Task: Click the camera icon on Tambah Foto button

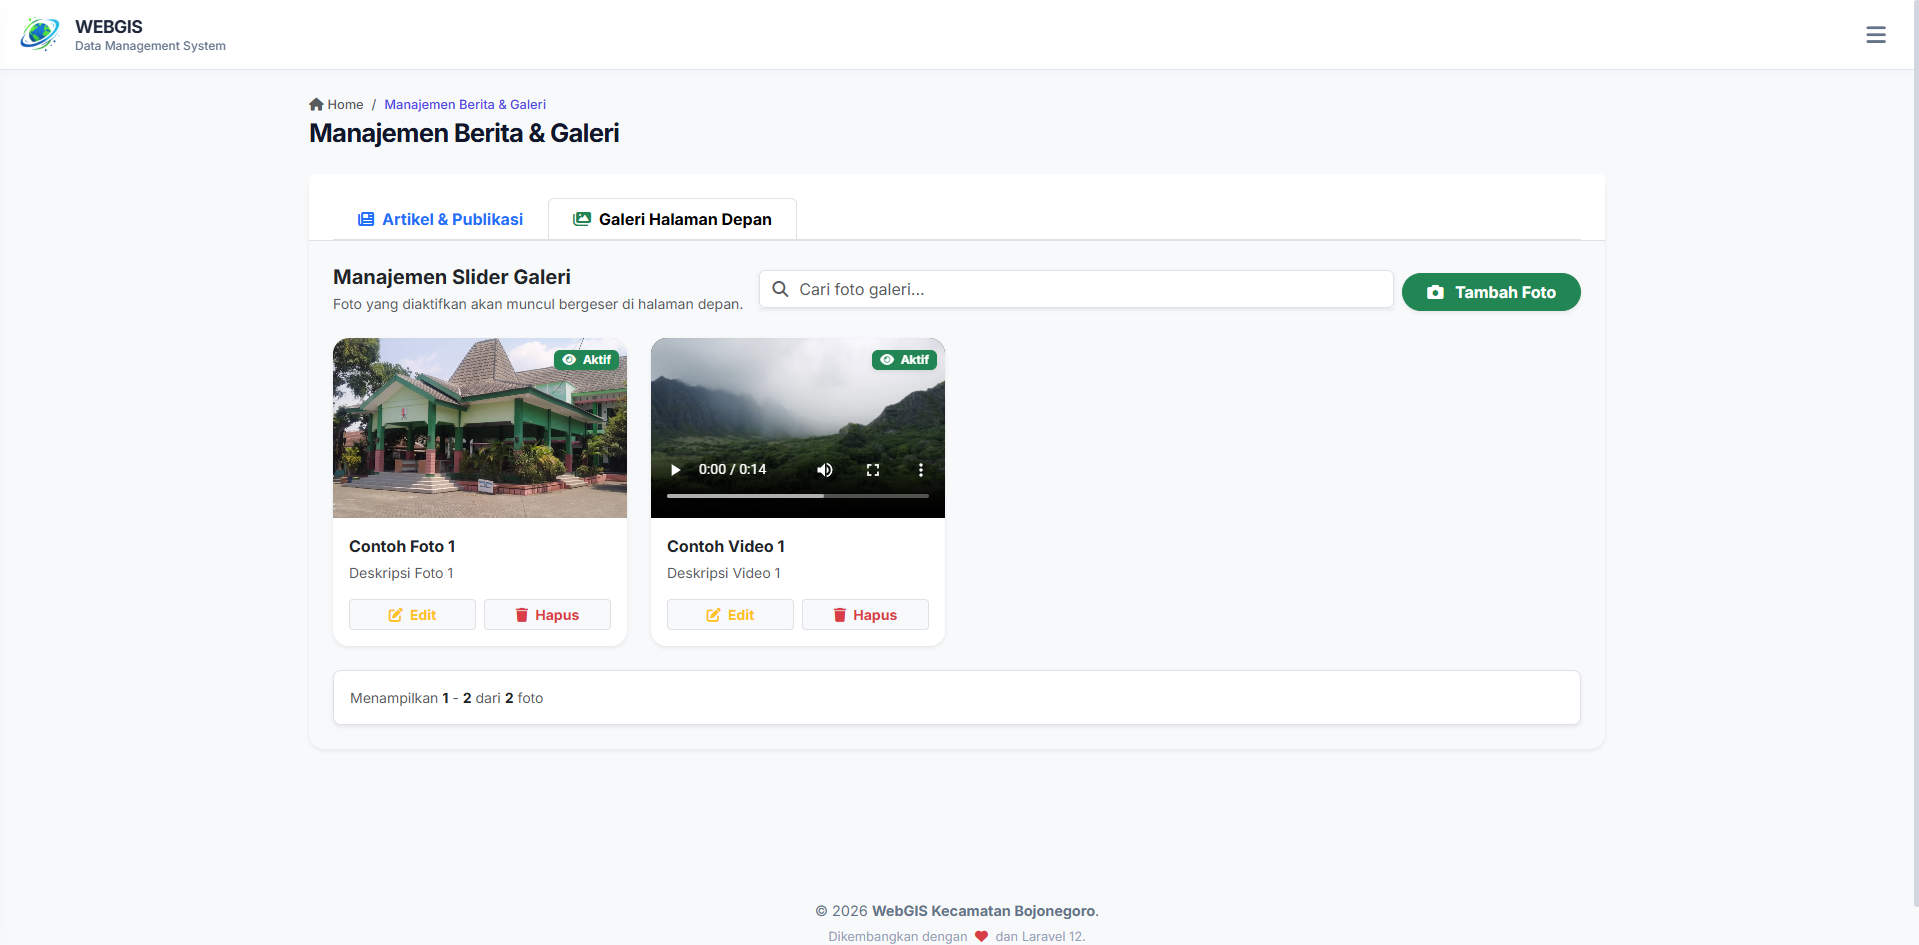Action: point(1435,292)
